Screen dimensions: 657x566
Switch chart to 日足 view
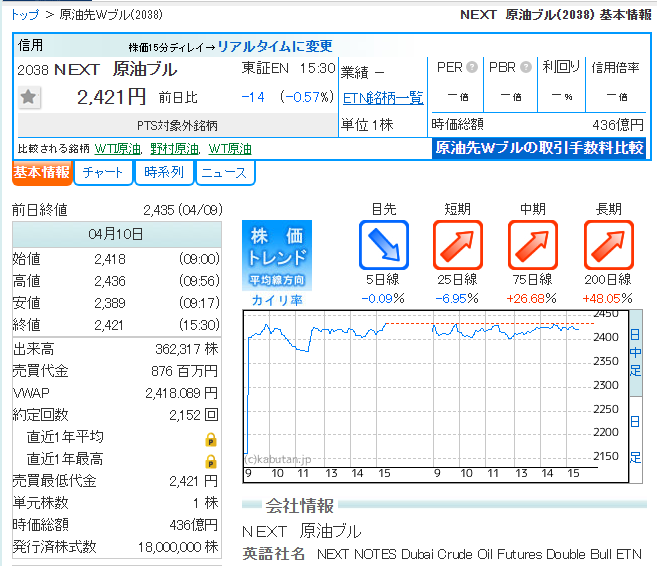coord(635,439)
